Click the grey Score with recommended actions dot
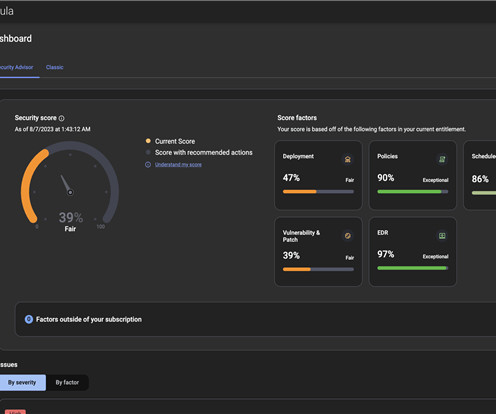This screenshot has height=414, width=496. (148, 152)
